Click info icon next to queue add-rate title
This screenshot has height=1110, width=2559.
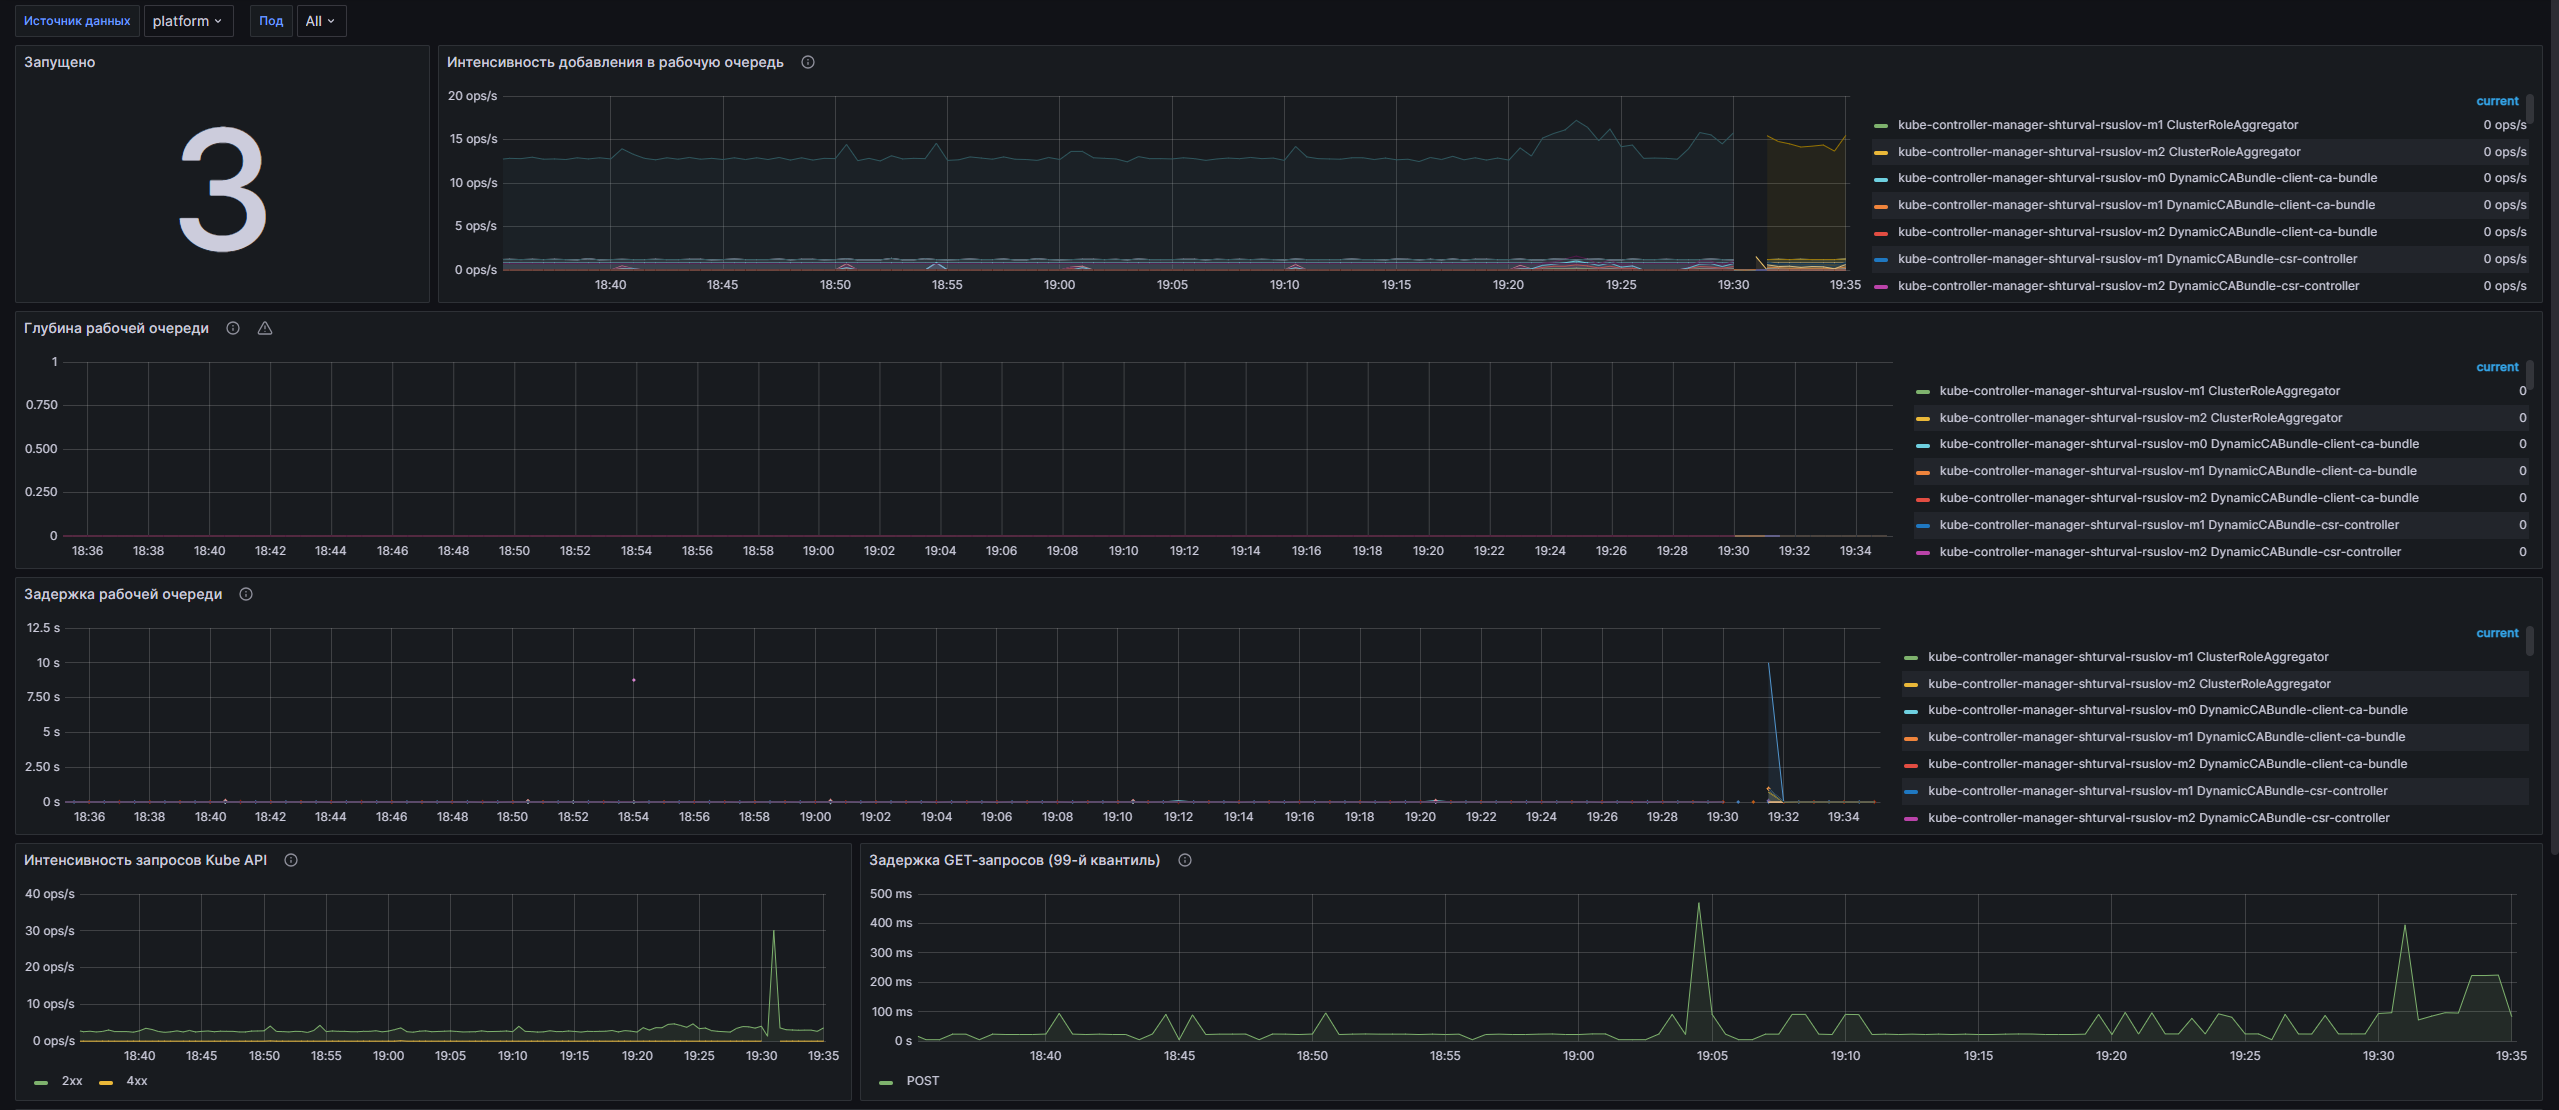tap(808, 62)
